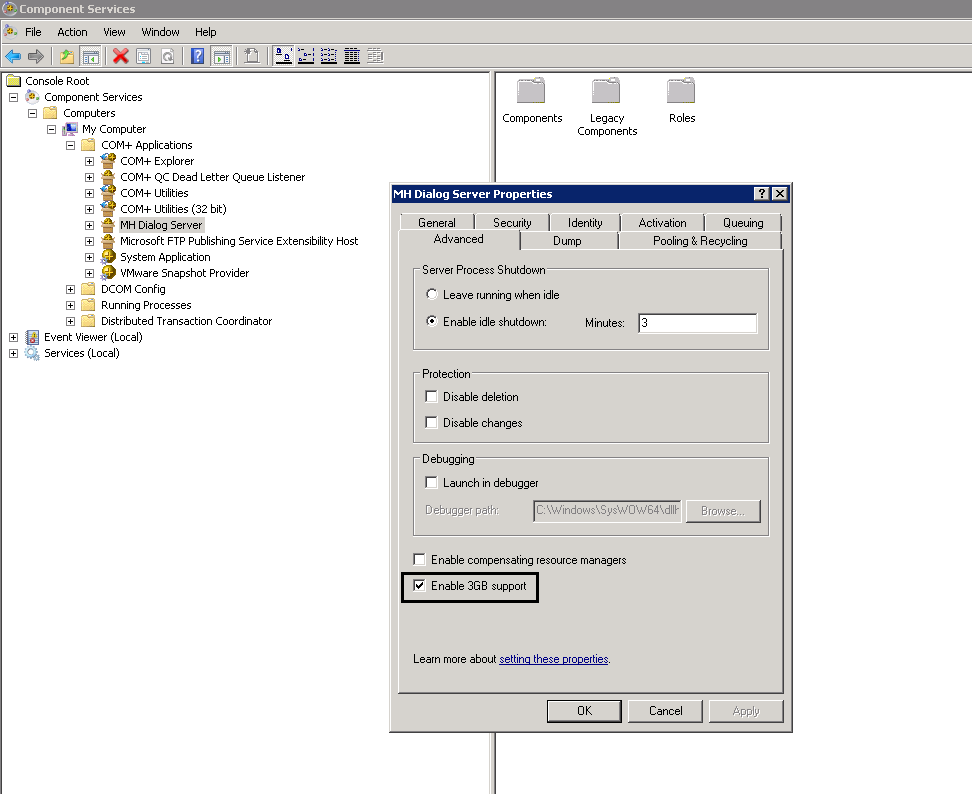Switch to the Queuing tab
Image resolution: width=972 pixels, height=794 pixels.
tap(743, 223)
